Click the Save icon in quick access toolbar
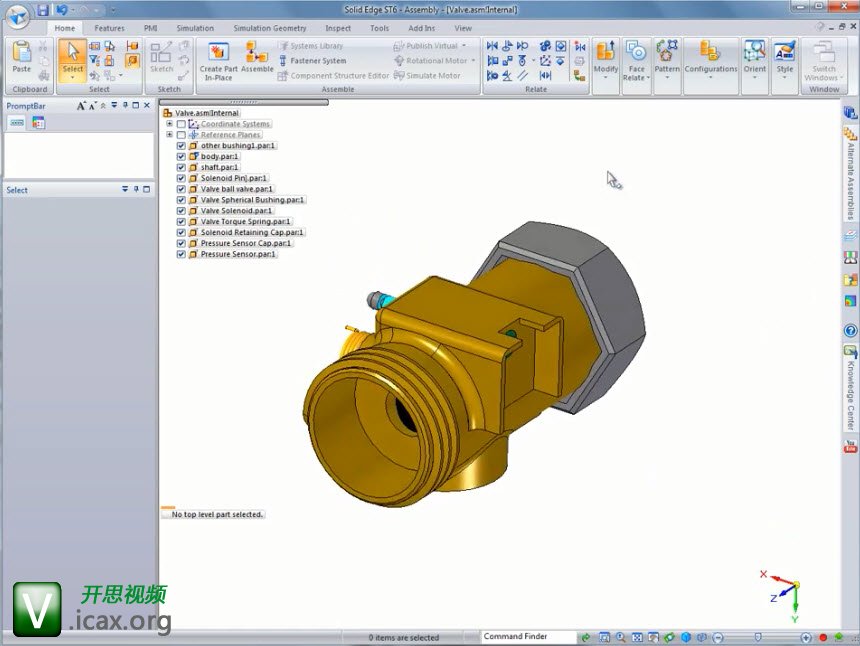 point(43,9)
